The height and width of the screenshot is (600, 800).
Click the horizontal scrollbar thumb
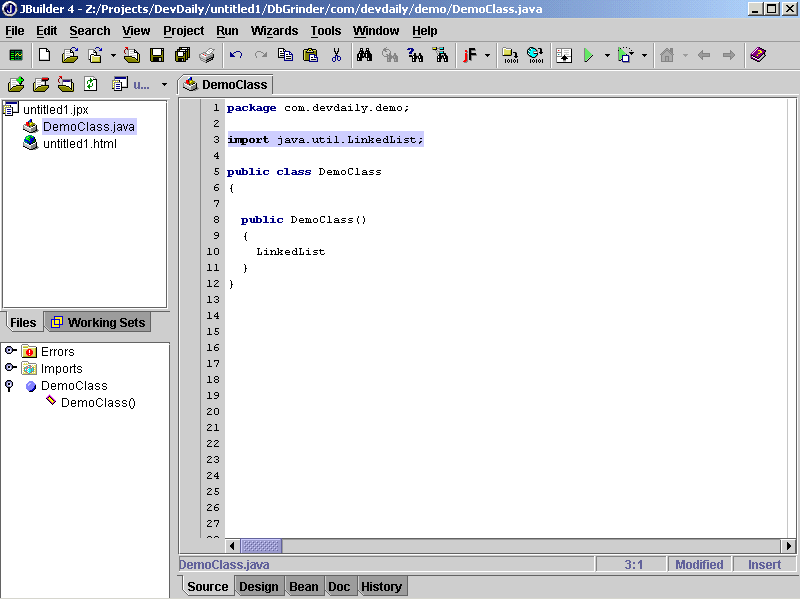(x=261, y=546)
